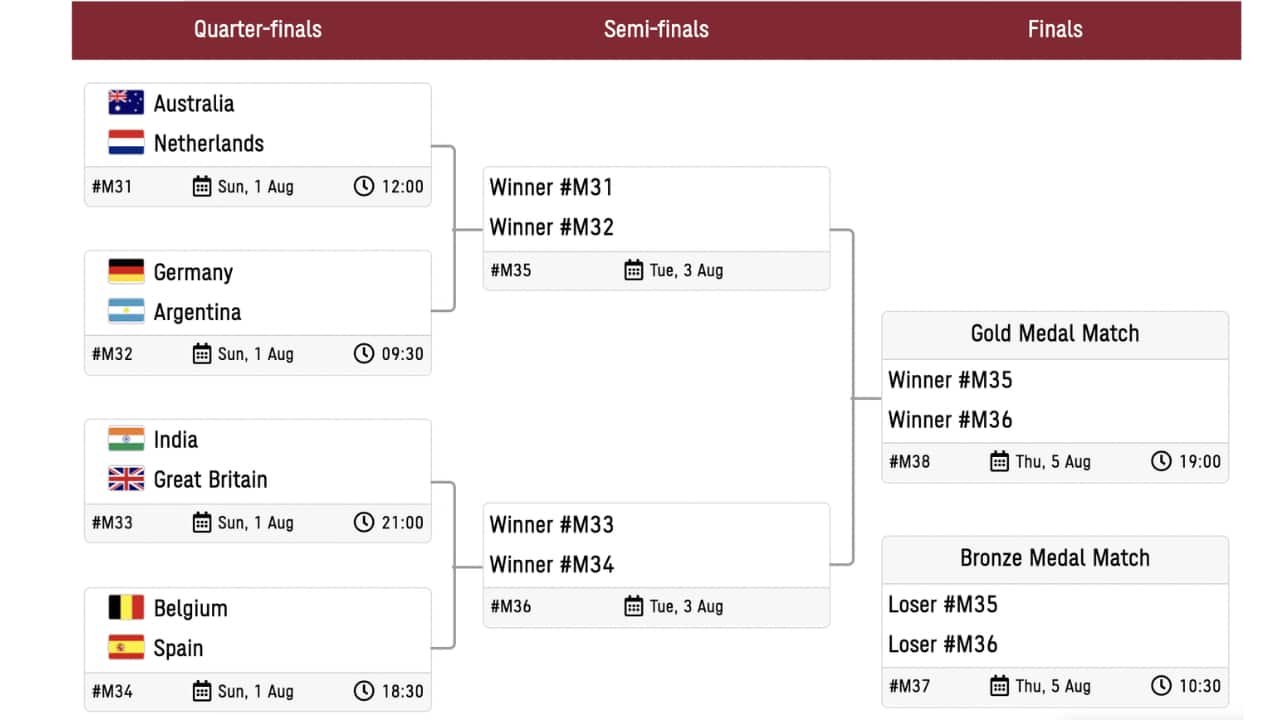Click the clock icon for match #M34
Screen dimensions: 1280x720
[x=364, y=691]
